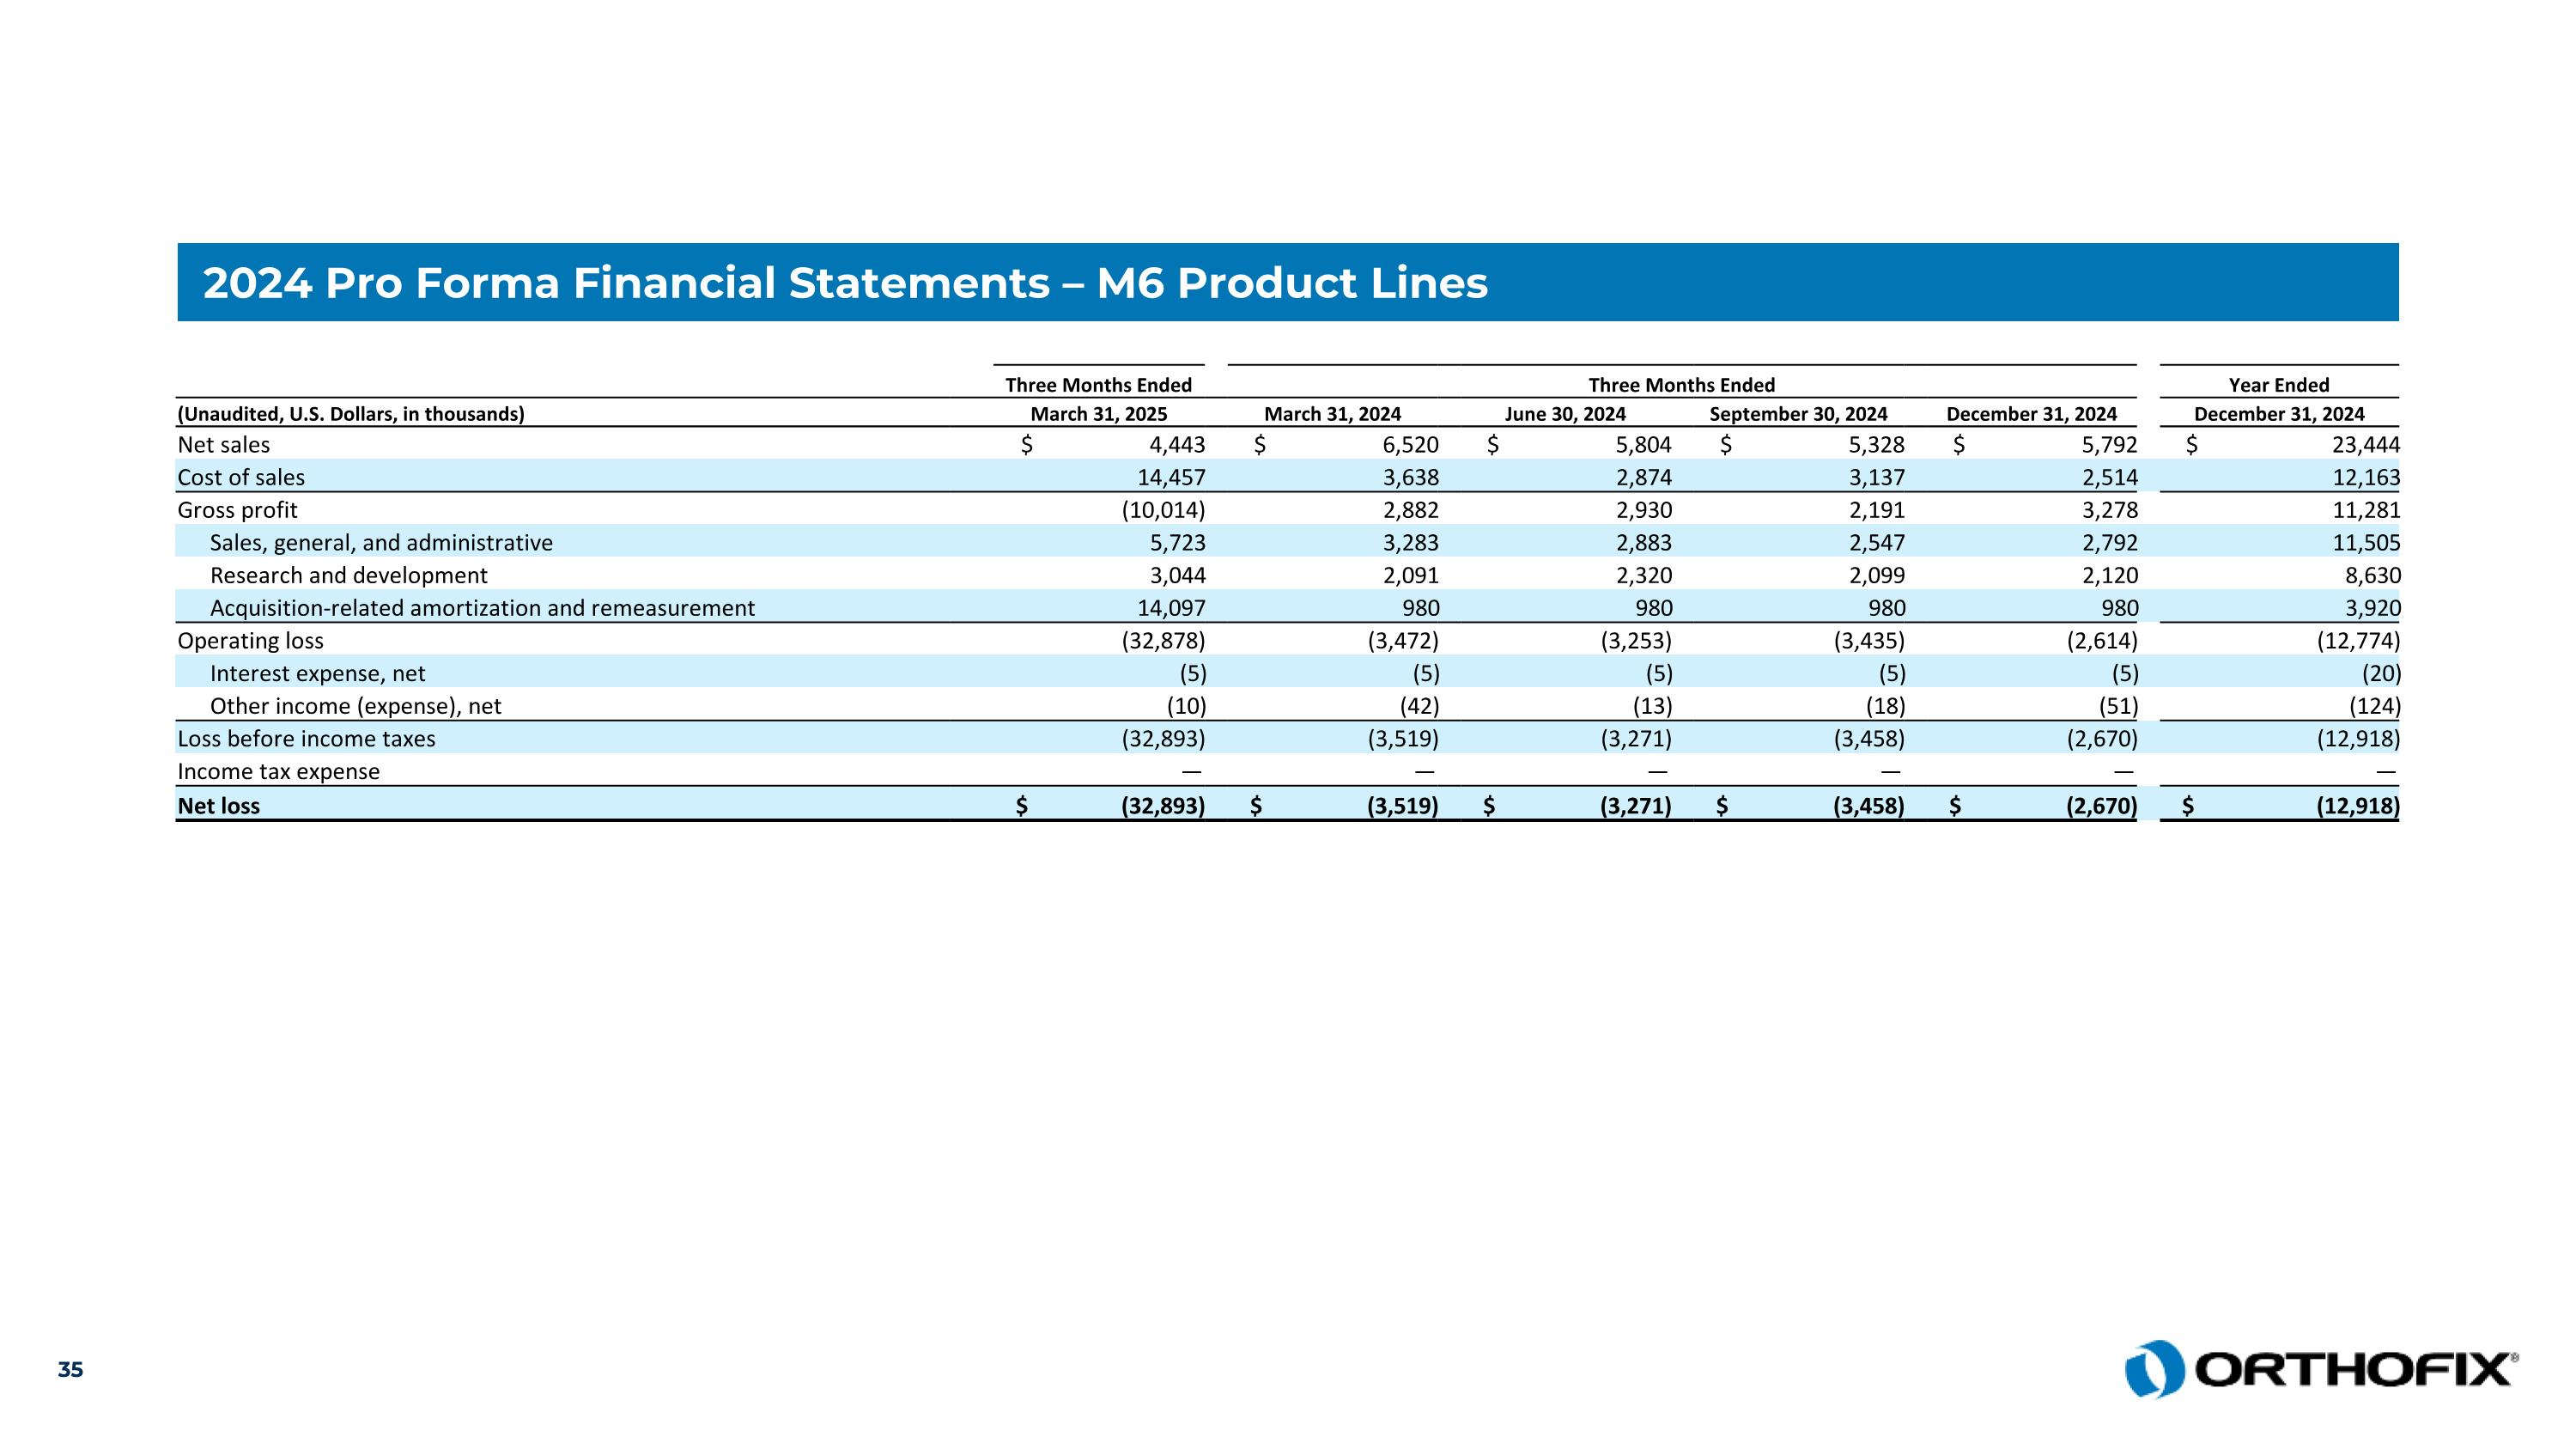
Task: Click full-year net sales value 23,444
Action: pyautogui.click(x=2365, y=445)
